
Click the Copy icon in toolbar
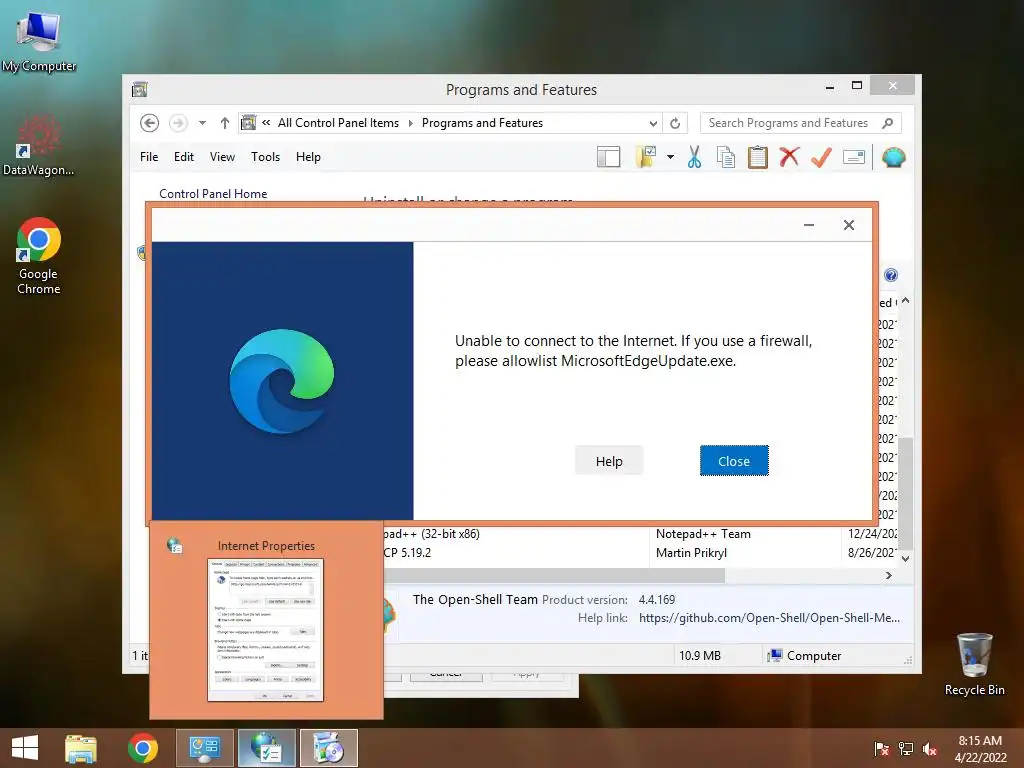[726, 157]
